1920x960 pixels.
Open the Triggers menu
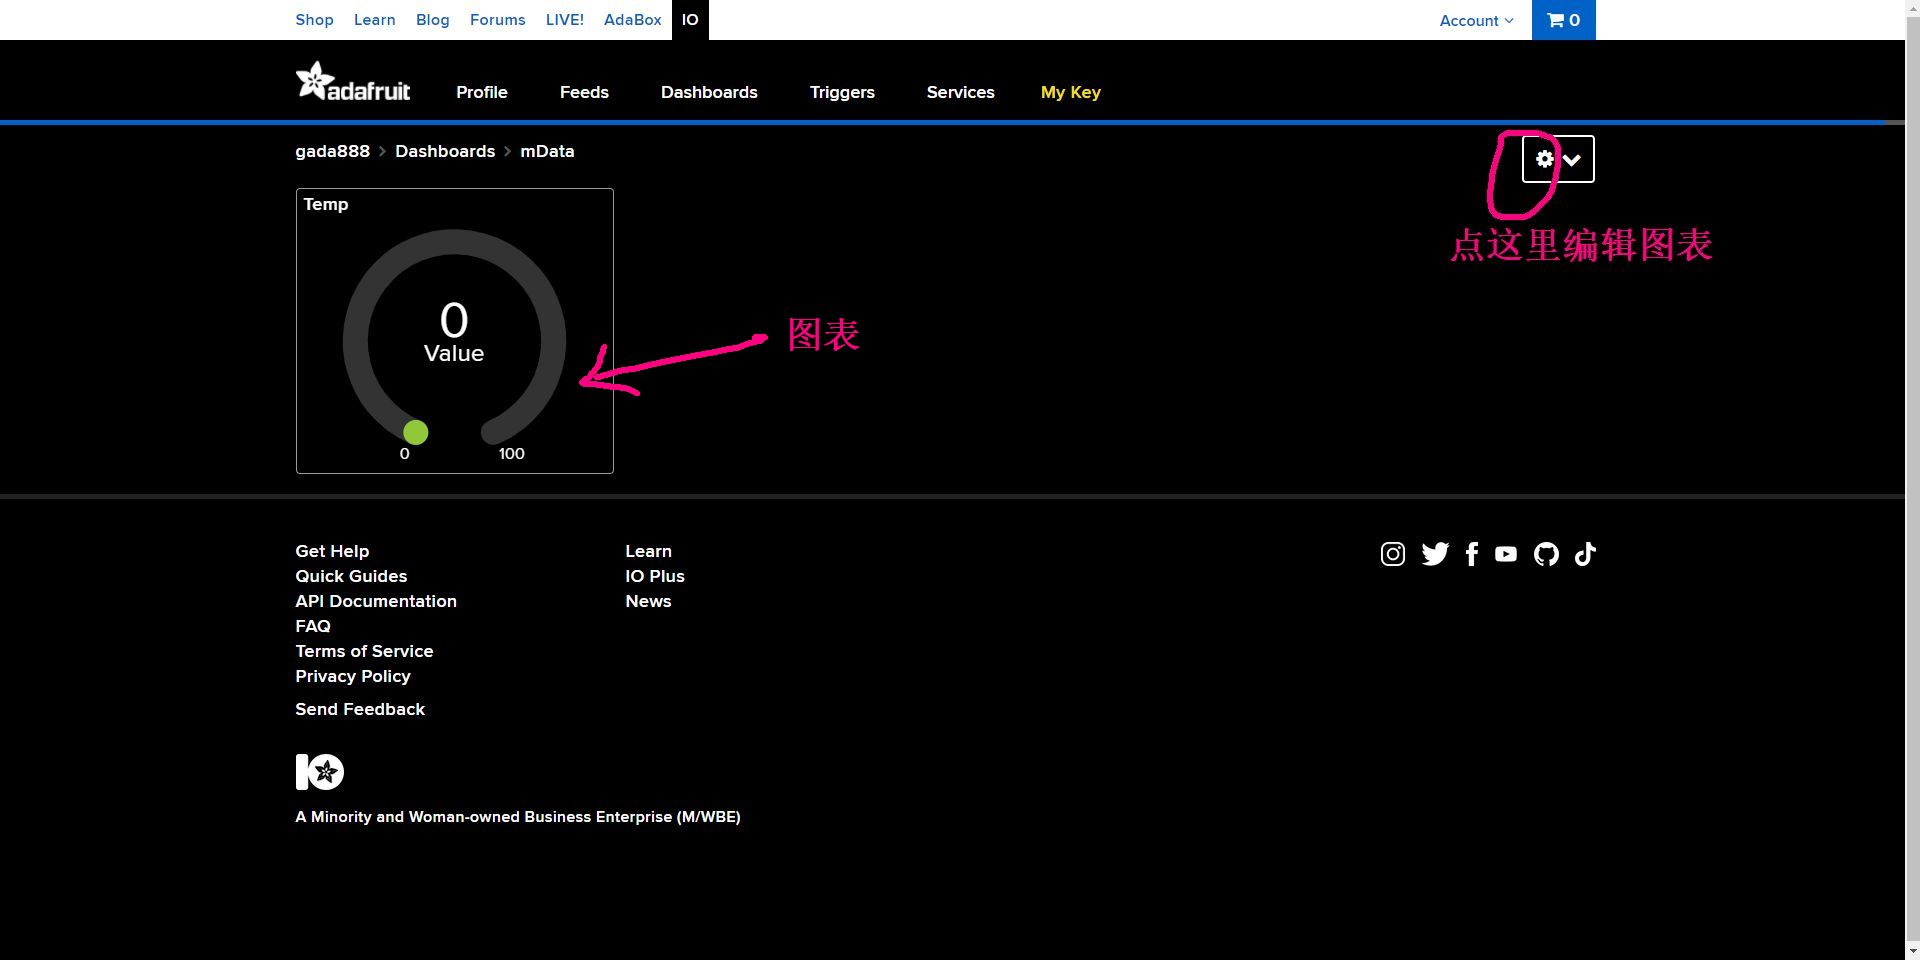[842, 92]
